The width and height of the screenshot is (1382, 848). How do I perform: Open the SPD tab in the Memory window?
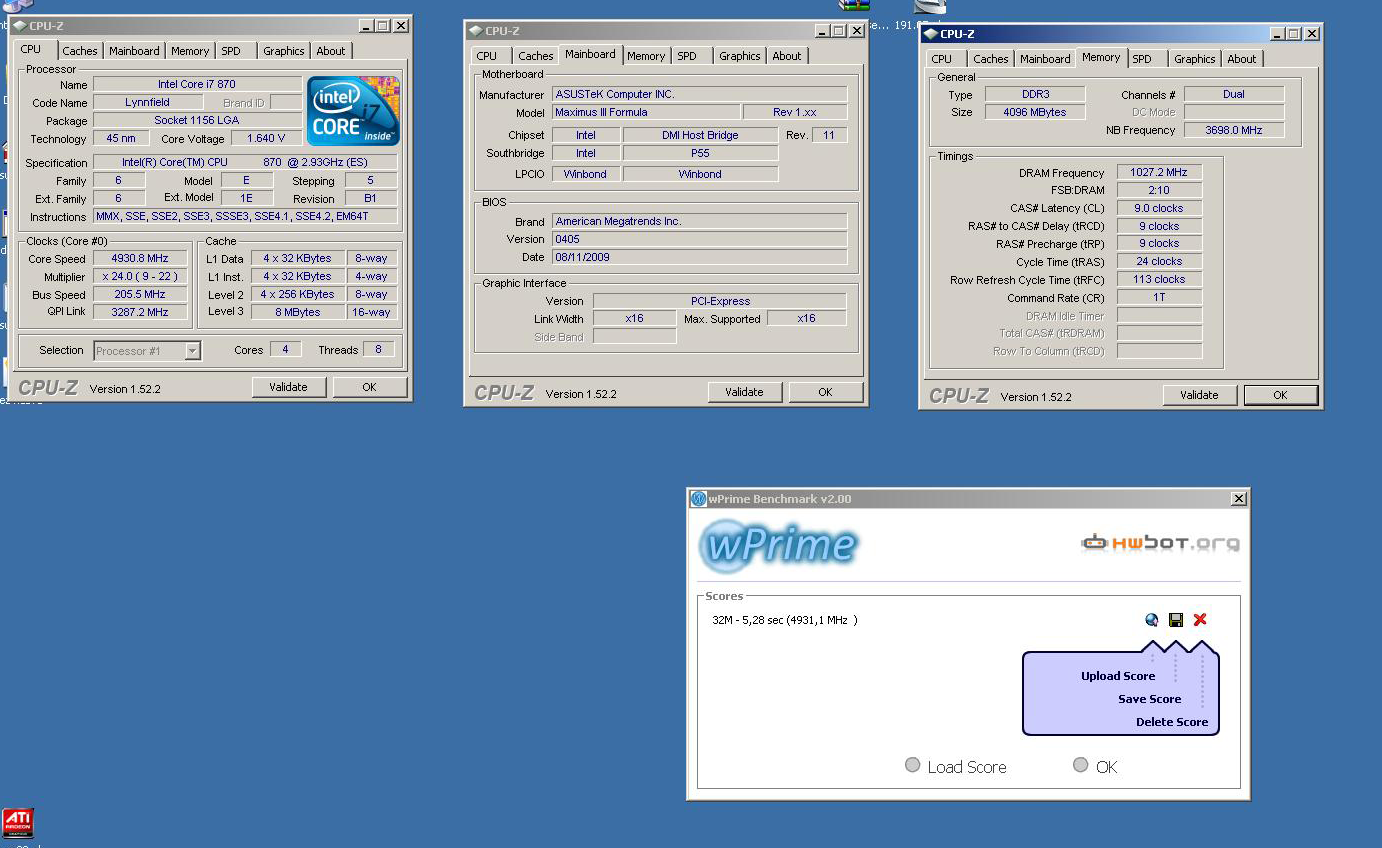(1142, 59)
